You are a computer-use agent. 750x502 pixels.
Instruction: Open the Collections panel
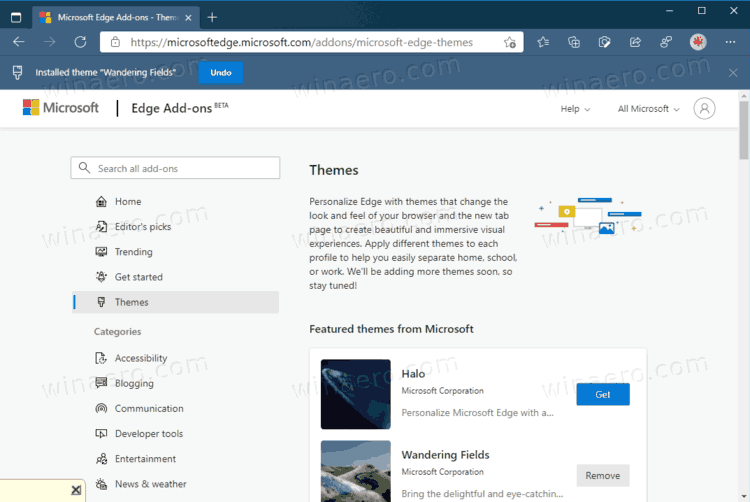[574, 42]
